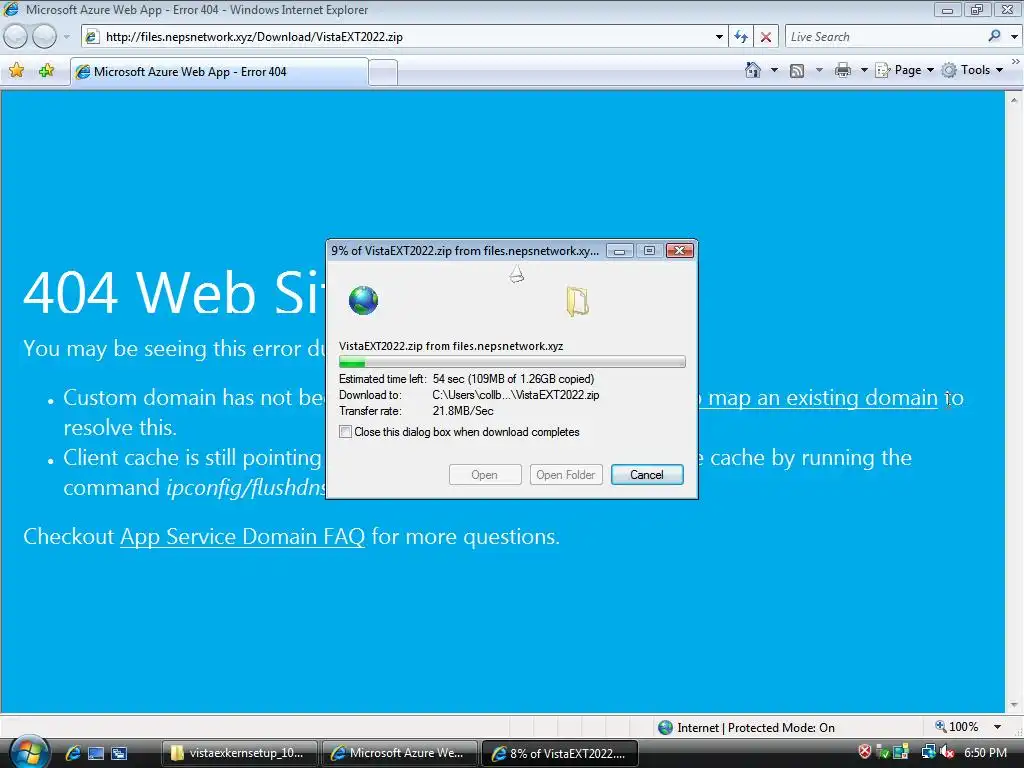Switch to '8% of VistaEXT2022' taskbar button

(560, 753)
